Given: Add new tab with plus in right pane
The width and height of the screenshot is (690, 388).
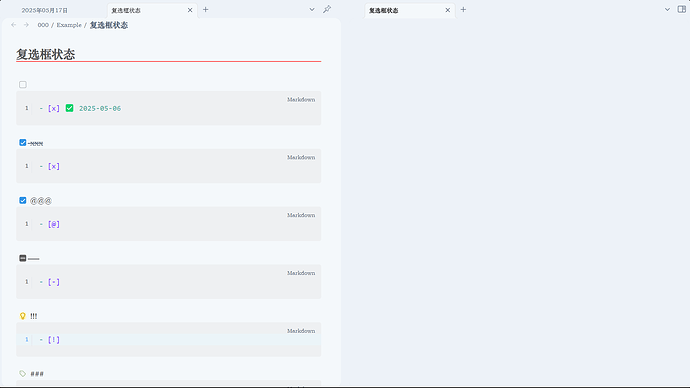Looking at the screenshot, I should coord(463,10).
